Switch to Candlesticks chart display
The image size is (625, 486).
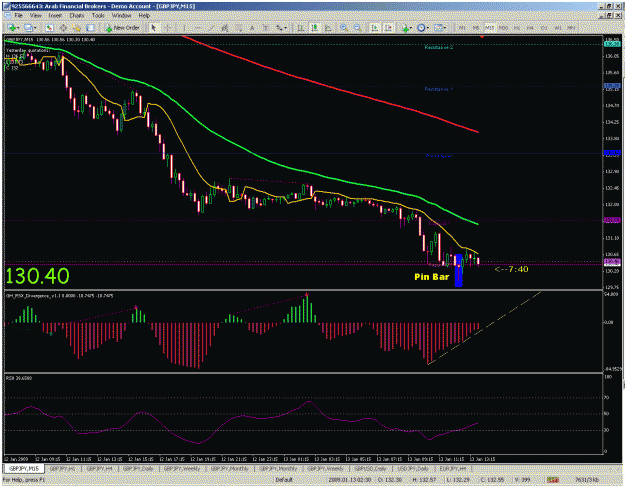coord(315,28)
